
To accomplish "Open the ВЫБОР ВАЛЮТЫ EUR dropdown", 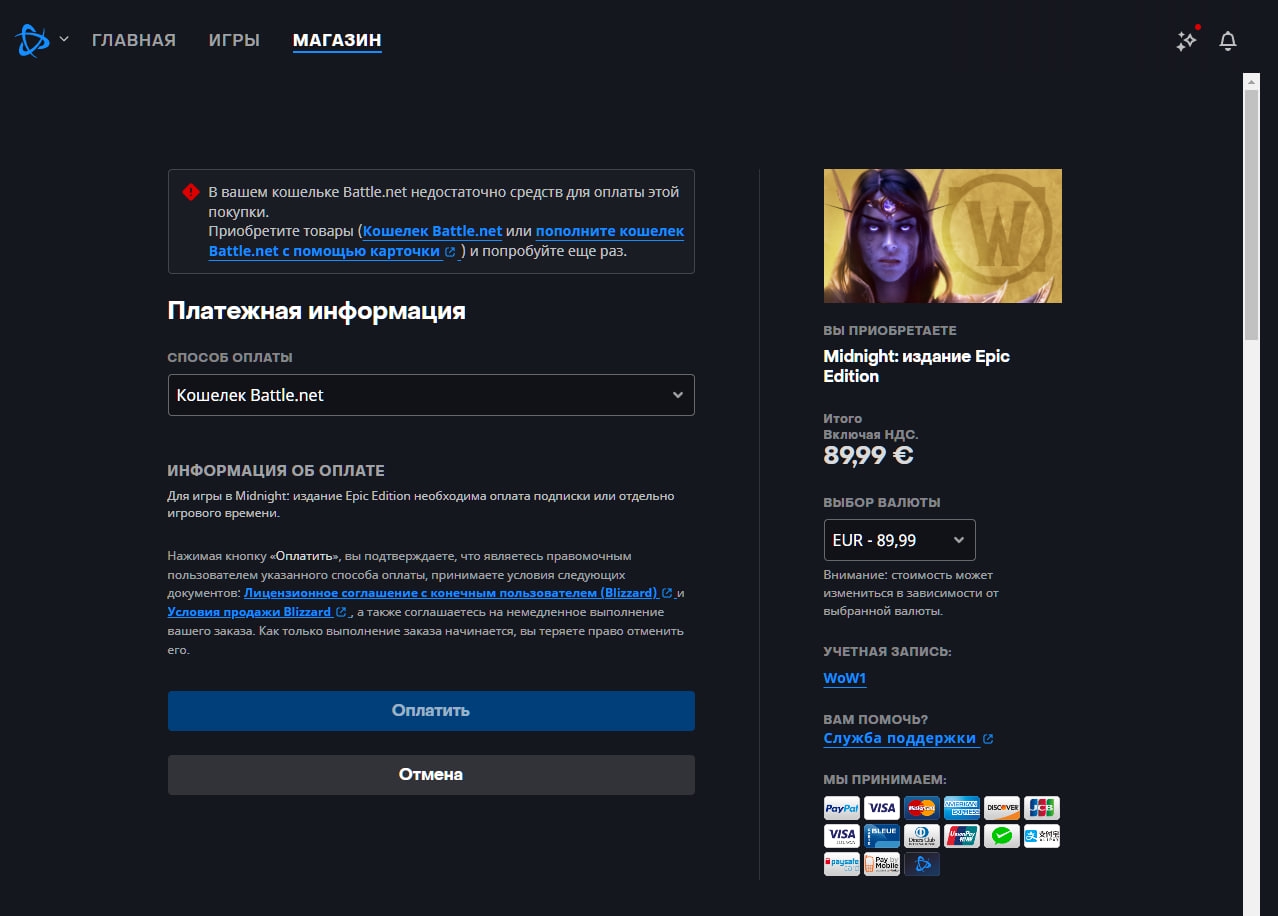I will (x=899, y=540).
